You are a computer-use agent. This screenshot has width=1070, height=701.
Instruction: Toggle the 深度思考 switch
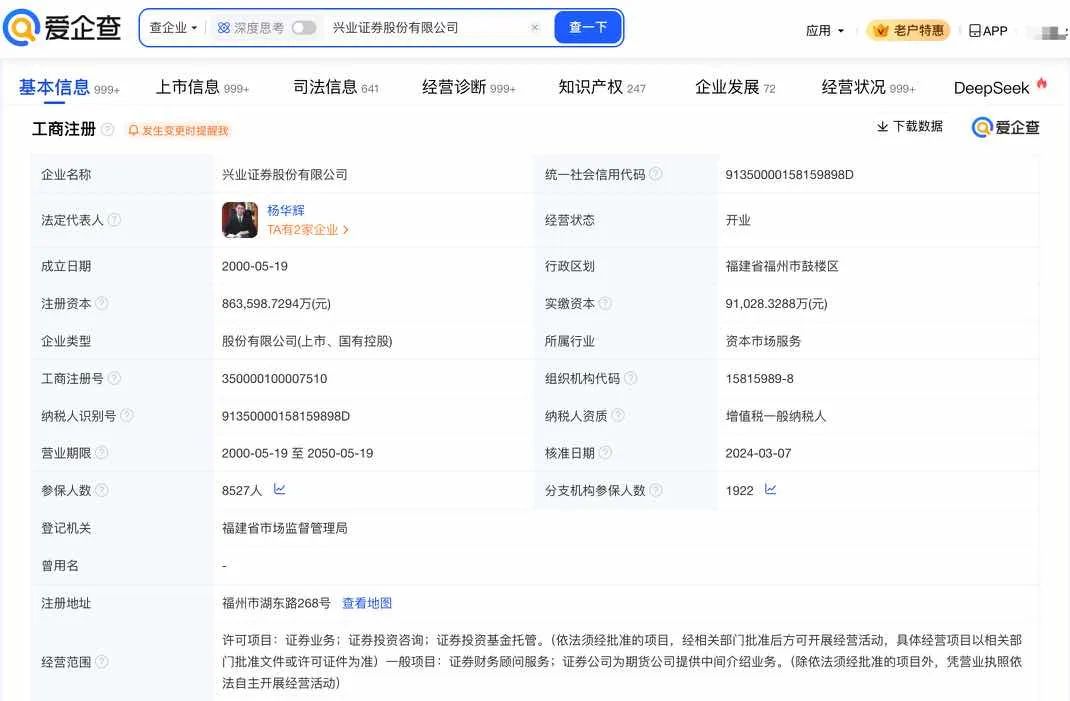[x=304, y=28]
